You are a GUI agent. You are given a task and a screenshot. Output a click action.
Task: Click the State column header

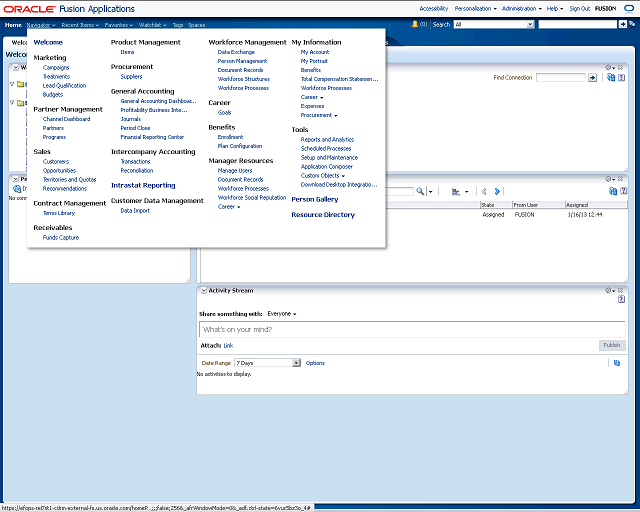tap(496, 205)
